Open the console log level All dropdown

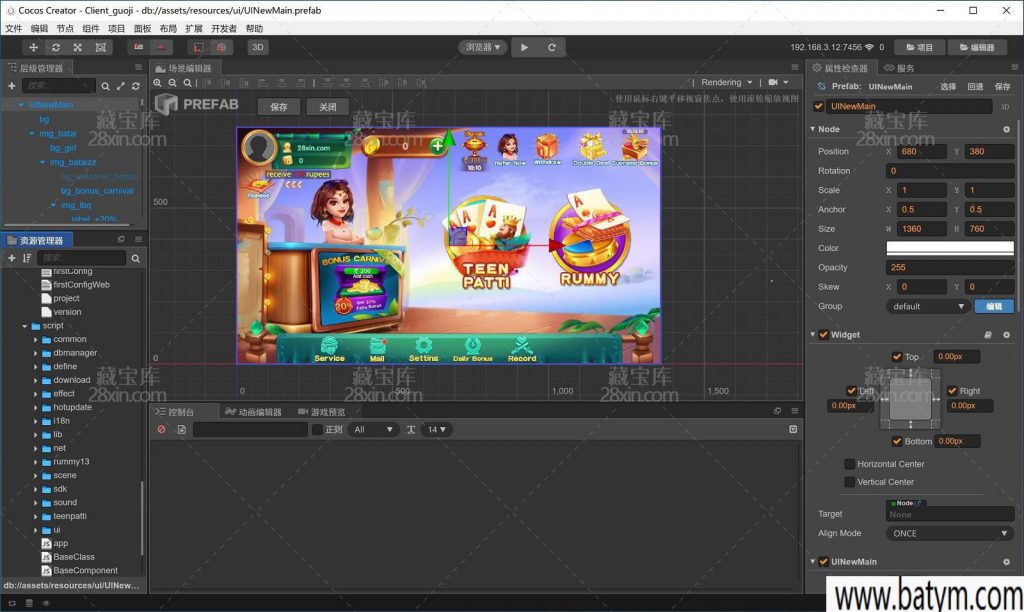click(374, 429)
